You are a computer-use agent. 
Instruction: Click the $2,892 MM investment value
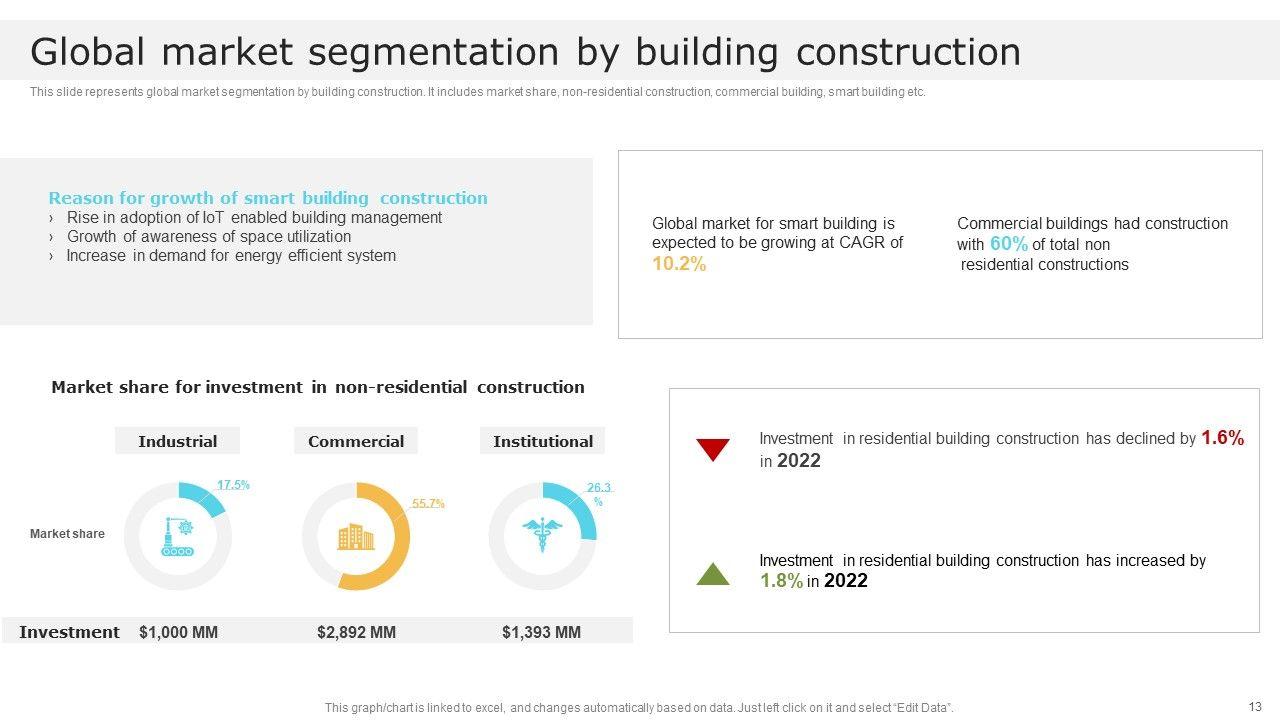coord(356,632)
